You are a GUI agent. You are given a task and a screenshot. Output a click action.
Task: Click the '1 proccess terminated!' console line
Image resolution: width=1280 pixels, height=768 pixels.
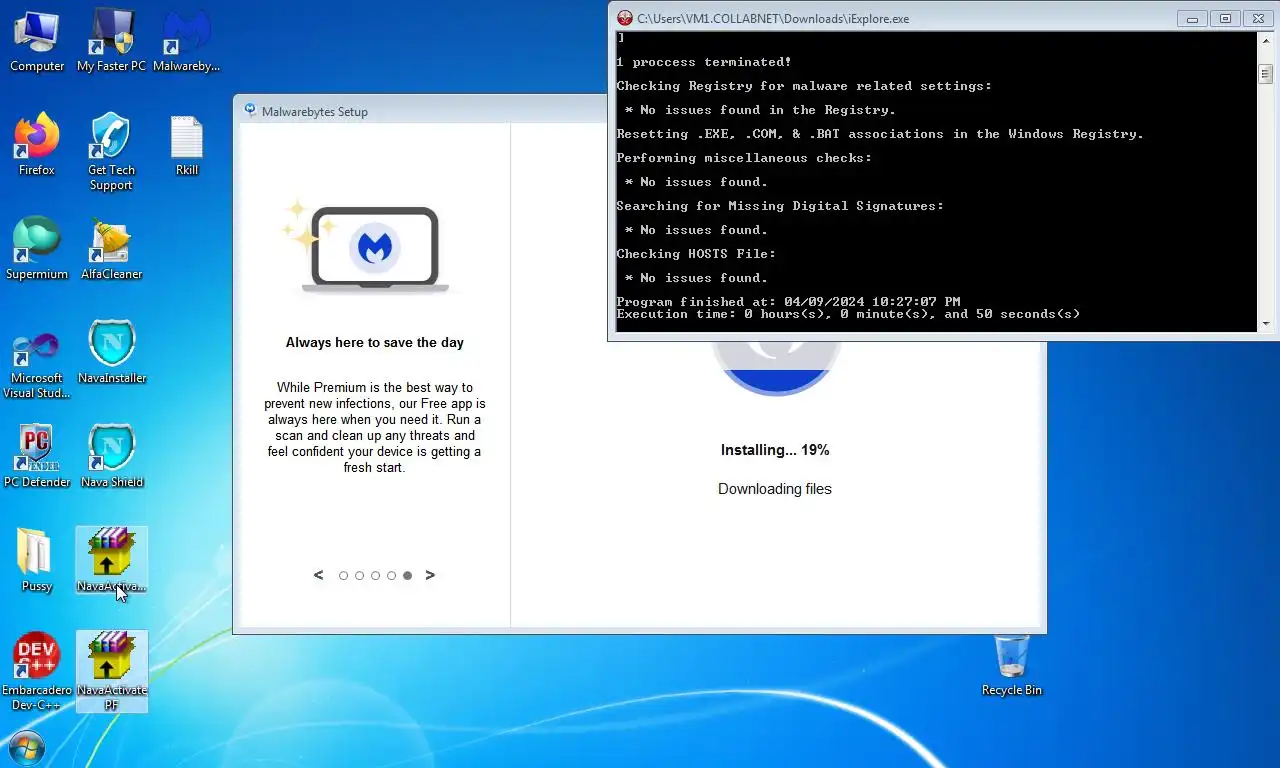click(x=704, y=62)
